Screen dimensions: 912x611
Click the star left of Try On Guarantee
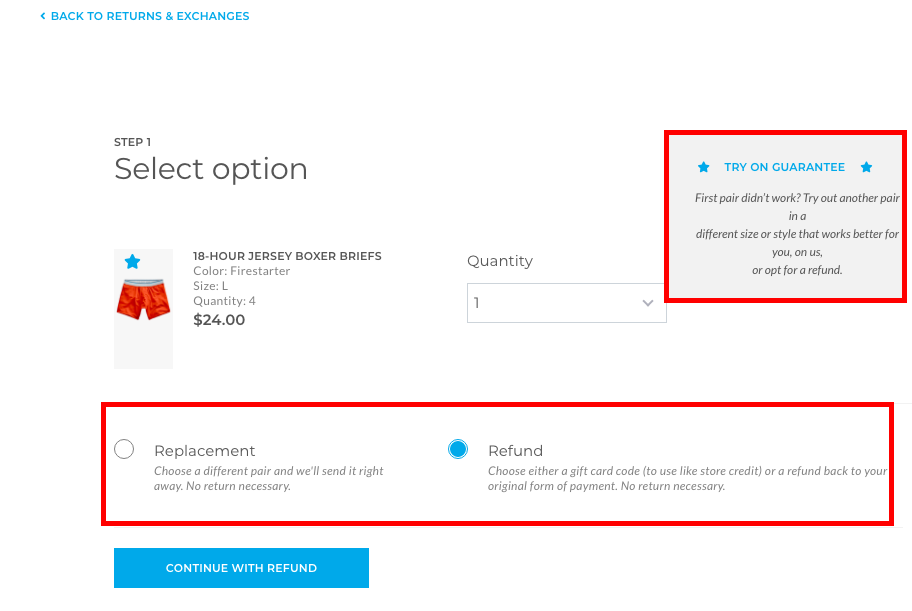click(x=703, y=168)
